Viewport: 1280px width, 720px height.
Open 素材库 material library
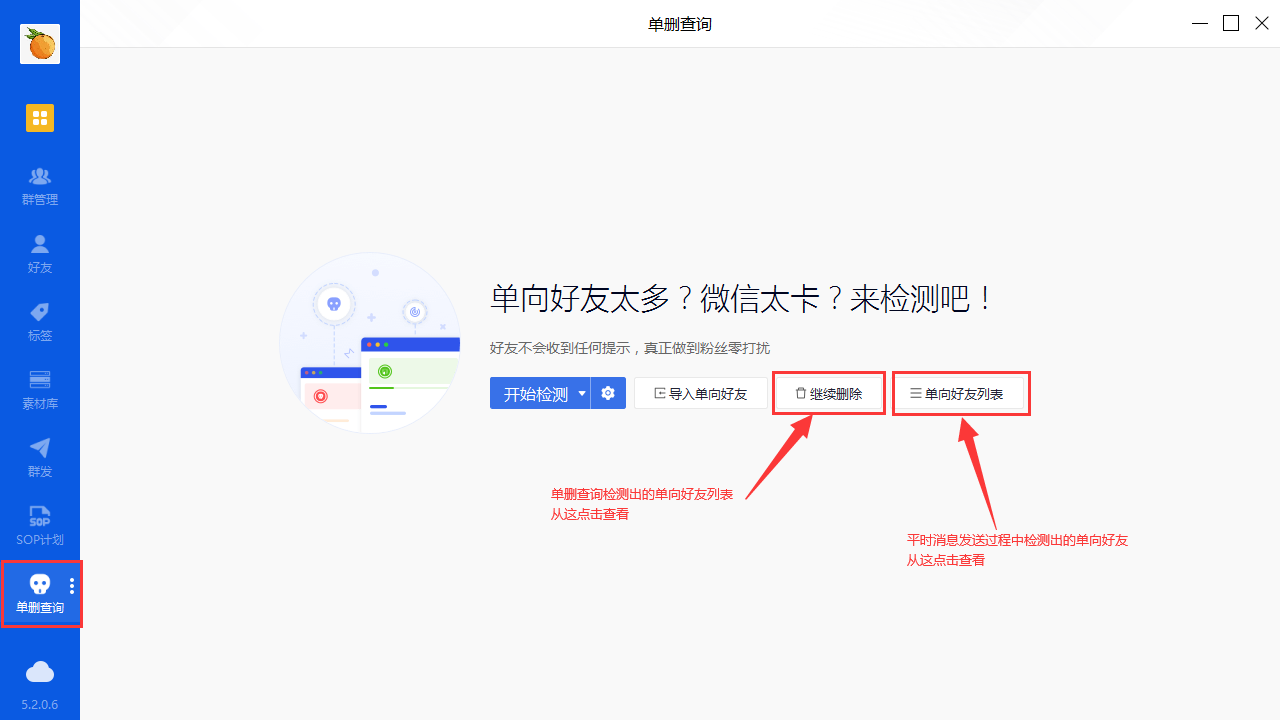point(40,390)
